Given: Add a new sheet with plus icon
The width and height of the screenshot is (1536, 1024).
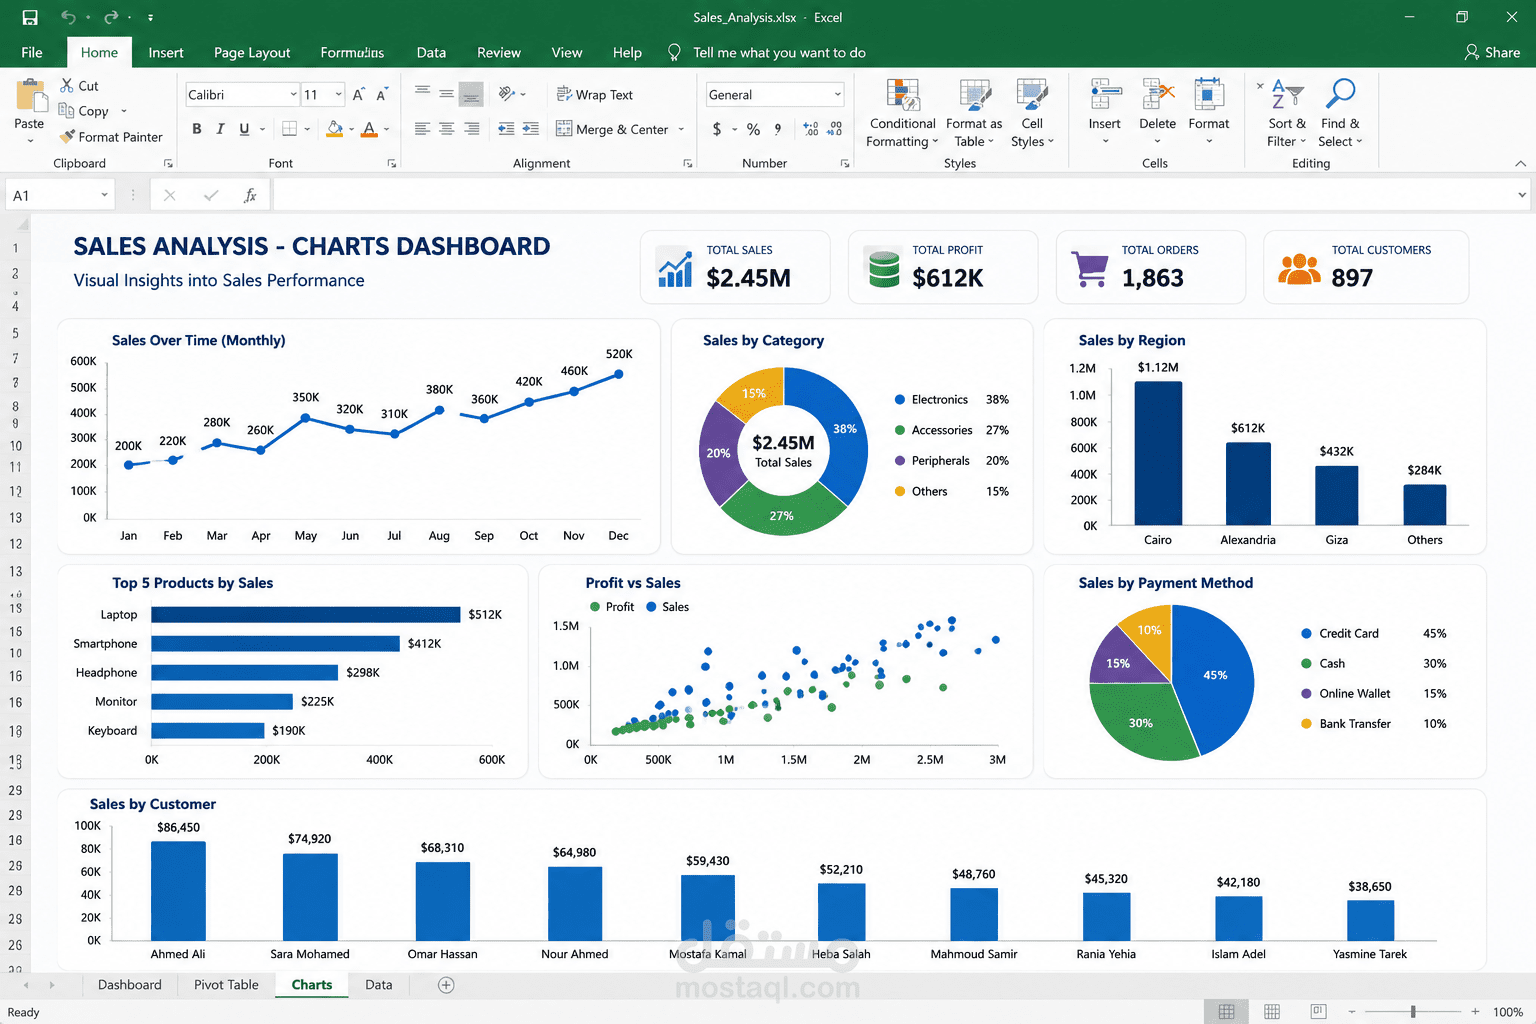Looking at the screenshot, I should point(446,985).
